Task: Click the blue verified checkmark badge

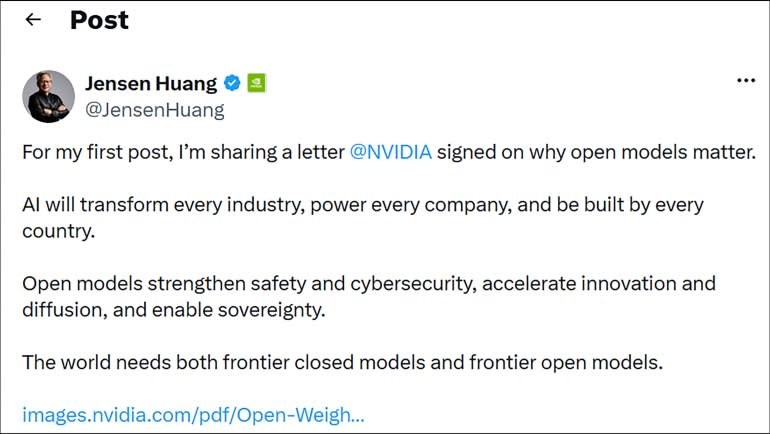Action: pyautogui.click(x=232, y=83)
